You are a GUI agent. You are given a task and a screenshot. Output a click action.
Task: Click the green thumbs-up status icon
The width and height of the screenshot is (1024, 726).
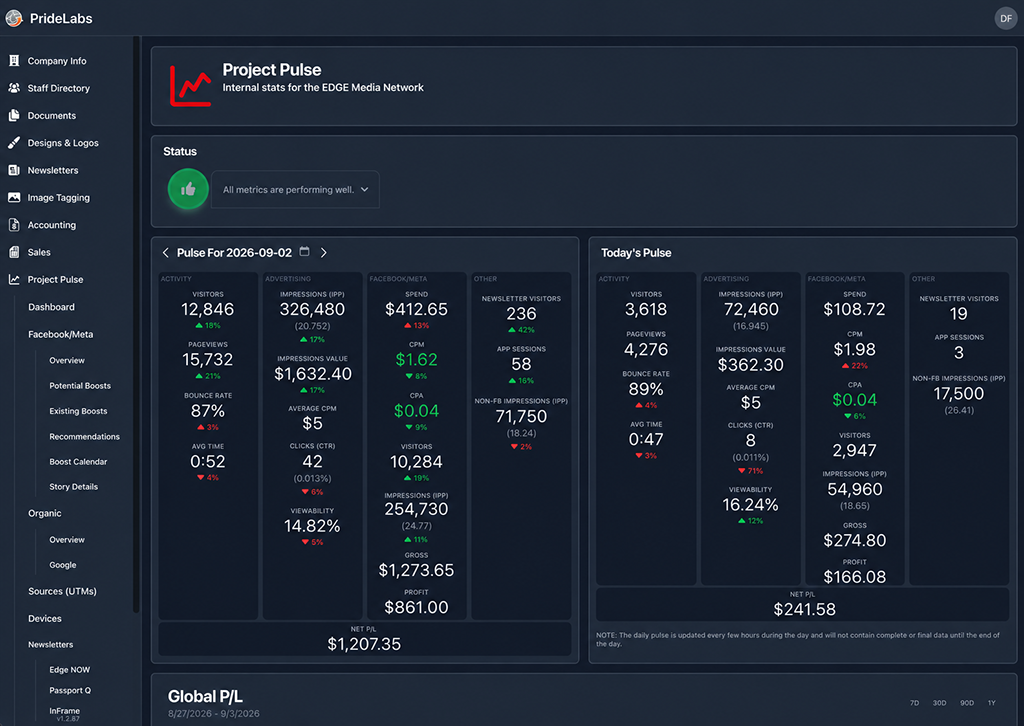(x=188, y=189)
